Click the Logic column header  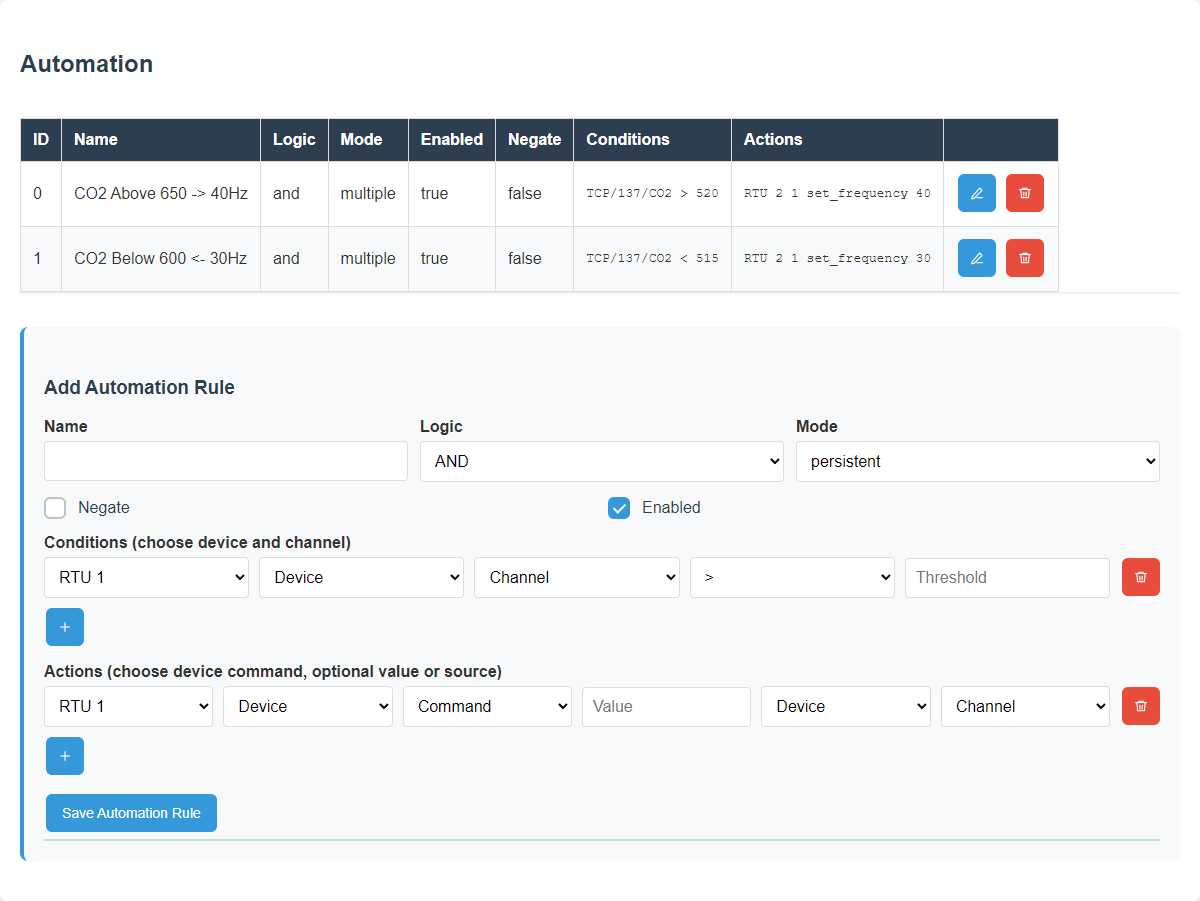coord(294,140)
